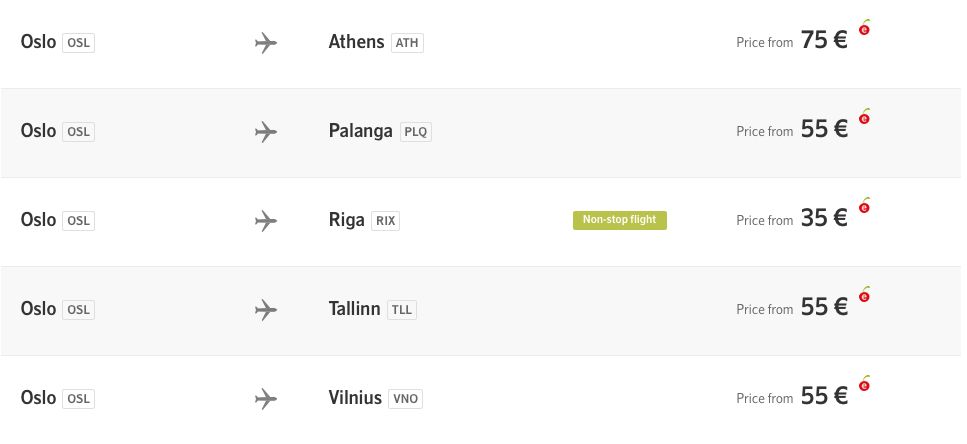Click the ATH airport code tag
Screen dimensions: 967x444
(407, 43)
